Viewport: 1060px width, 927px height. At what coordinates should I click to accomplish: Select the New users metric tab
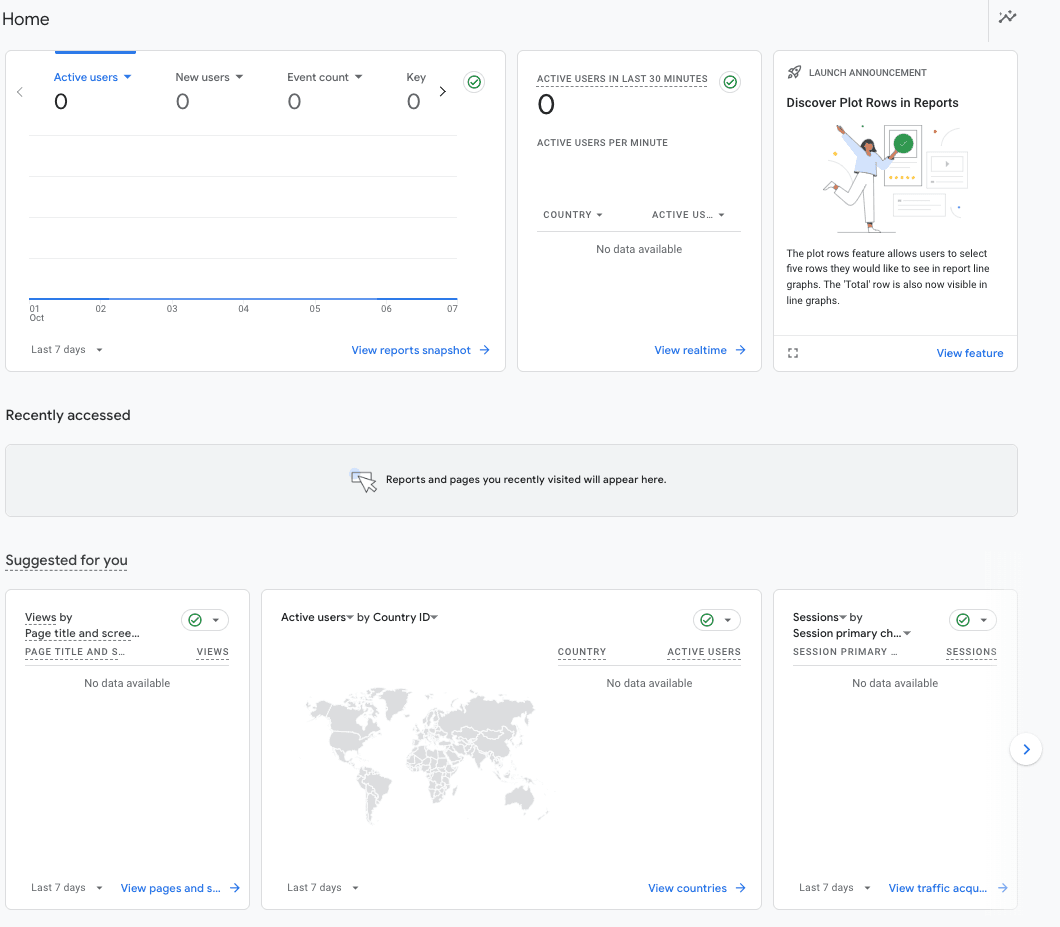tap(208, 78)
